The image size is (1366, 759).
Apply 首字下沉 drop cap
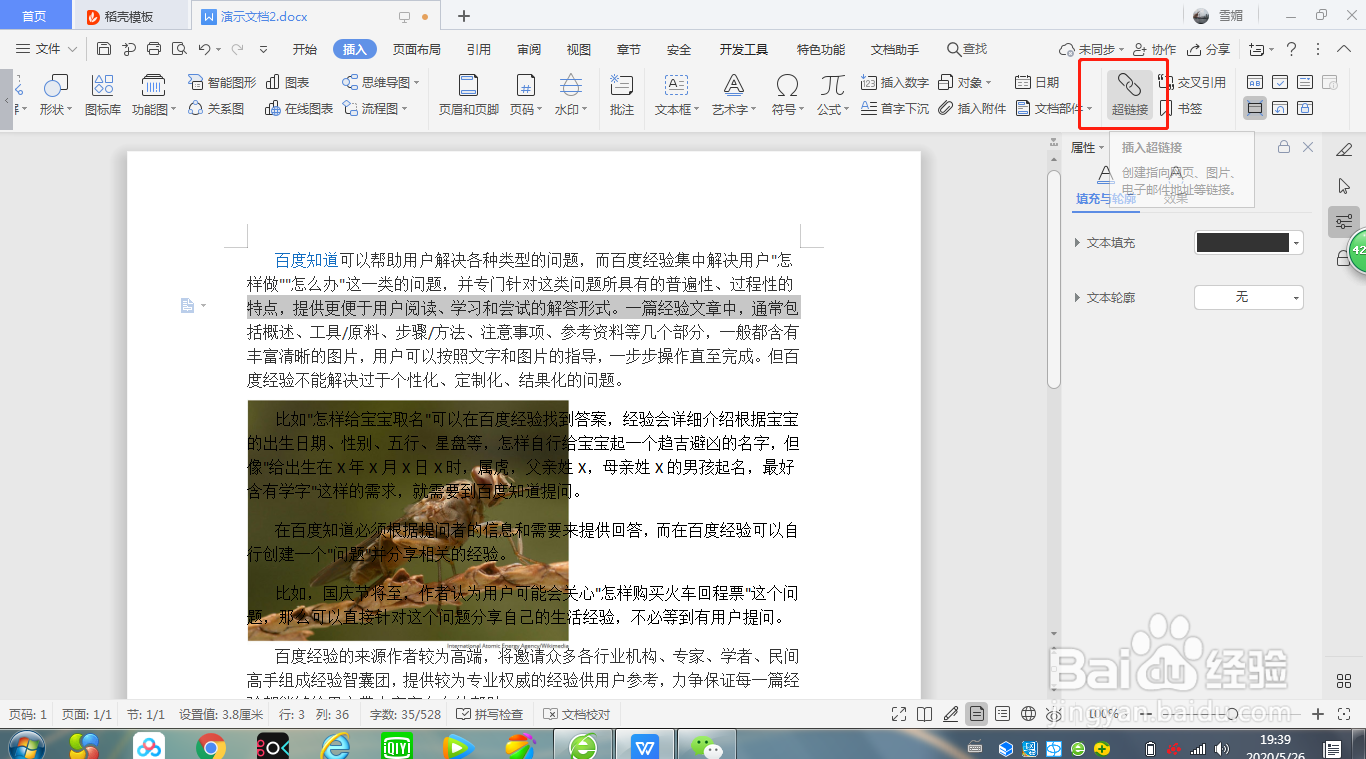point(895,108)
